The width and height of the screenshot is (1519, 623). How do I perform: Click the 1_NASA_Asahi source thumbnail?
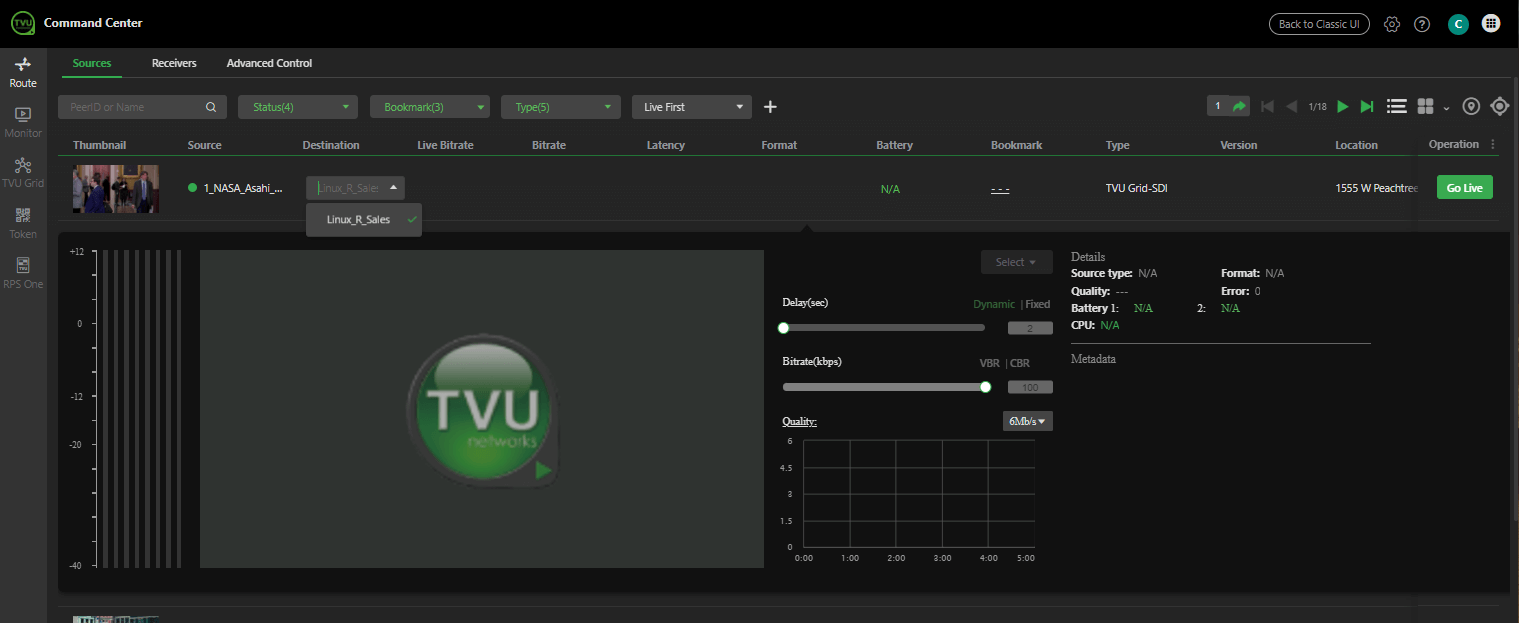pos(115,188)
